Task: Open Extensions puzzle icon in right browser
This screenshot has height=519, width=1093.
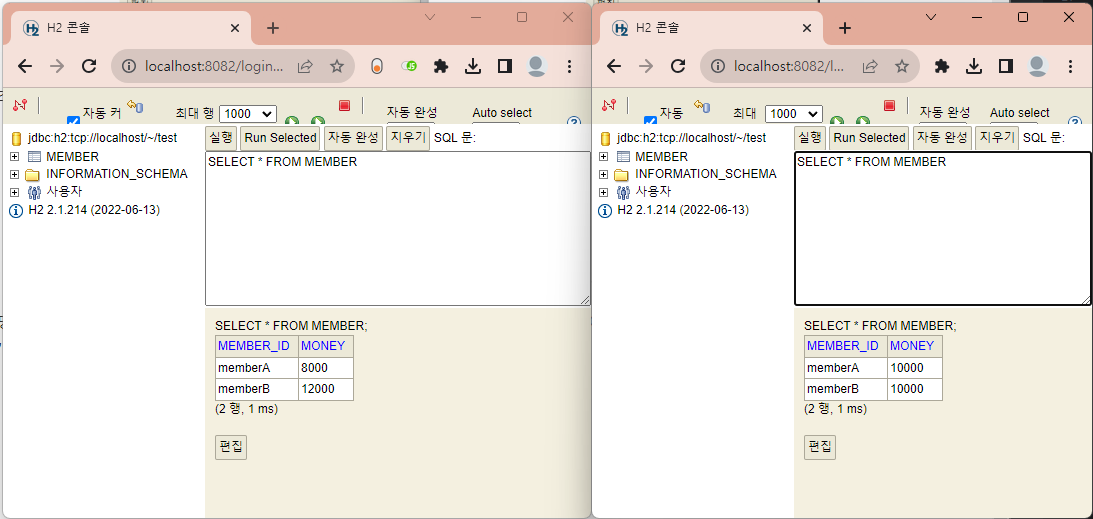Action: (x=942, y=66)
